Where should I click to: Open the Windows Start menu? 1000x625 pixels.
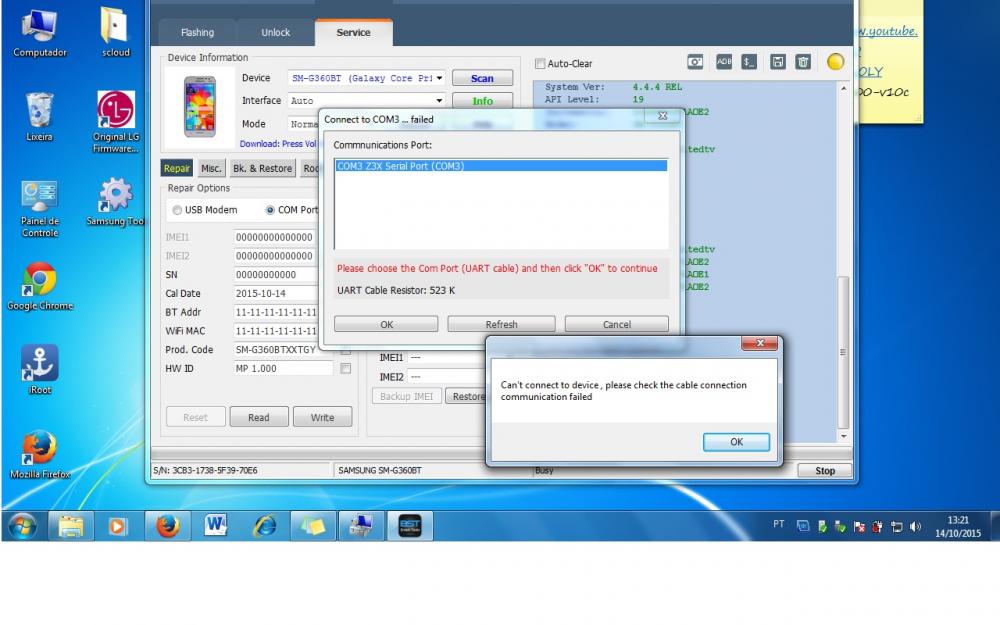coord(22,526)
